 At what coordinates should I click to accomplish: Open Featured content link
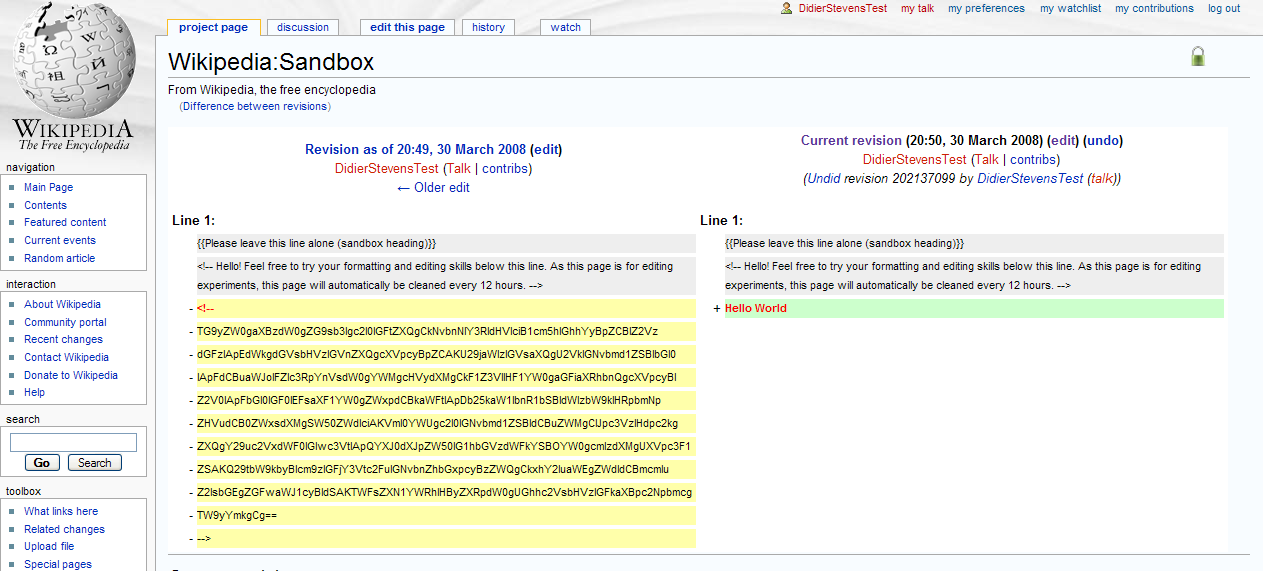(65, 222)
